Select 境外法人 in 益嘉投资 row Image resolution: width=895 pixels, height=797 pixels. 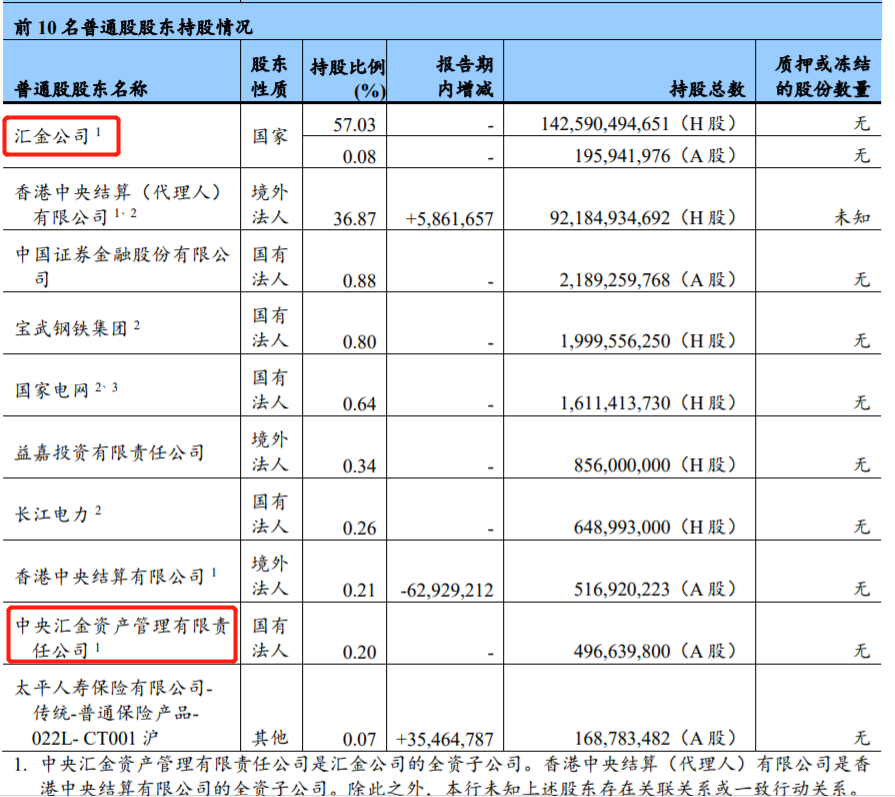coord(270,452)
